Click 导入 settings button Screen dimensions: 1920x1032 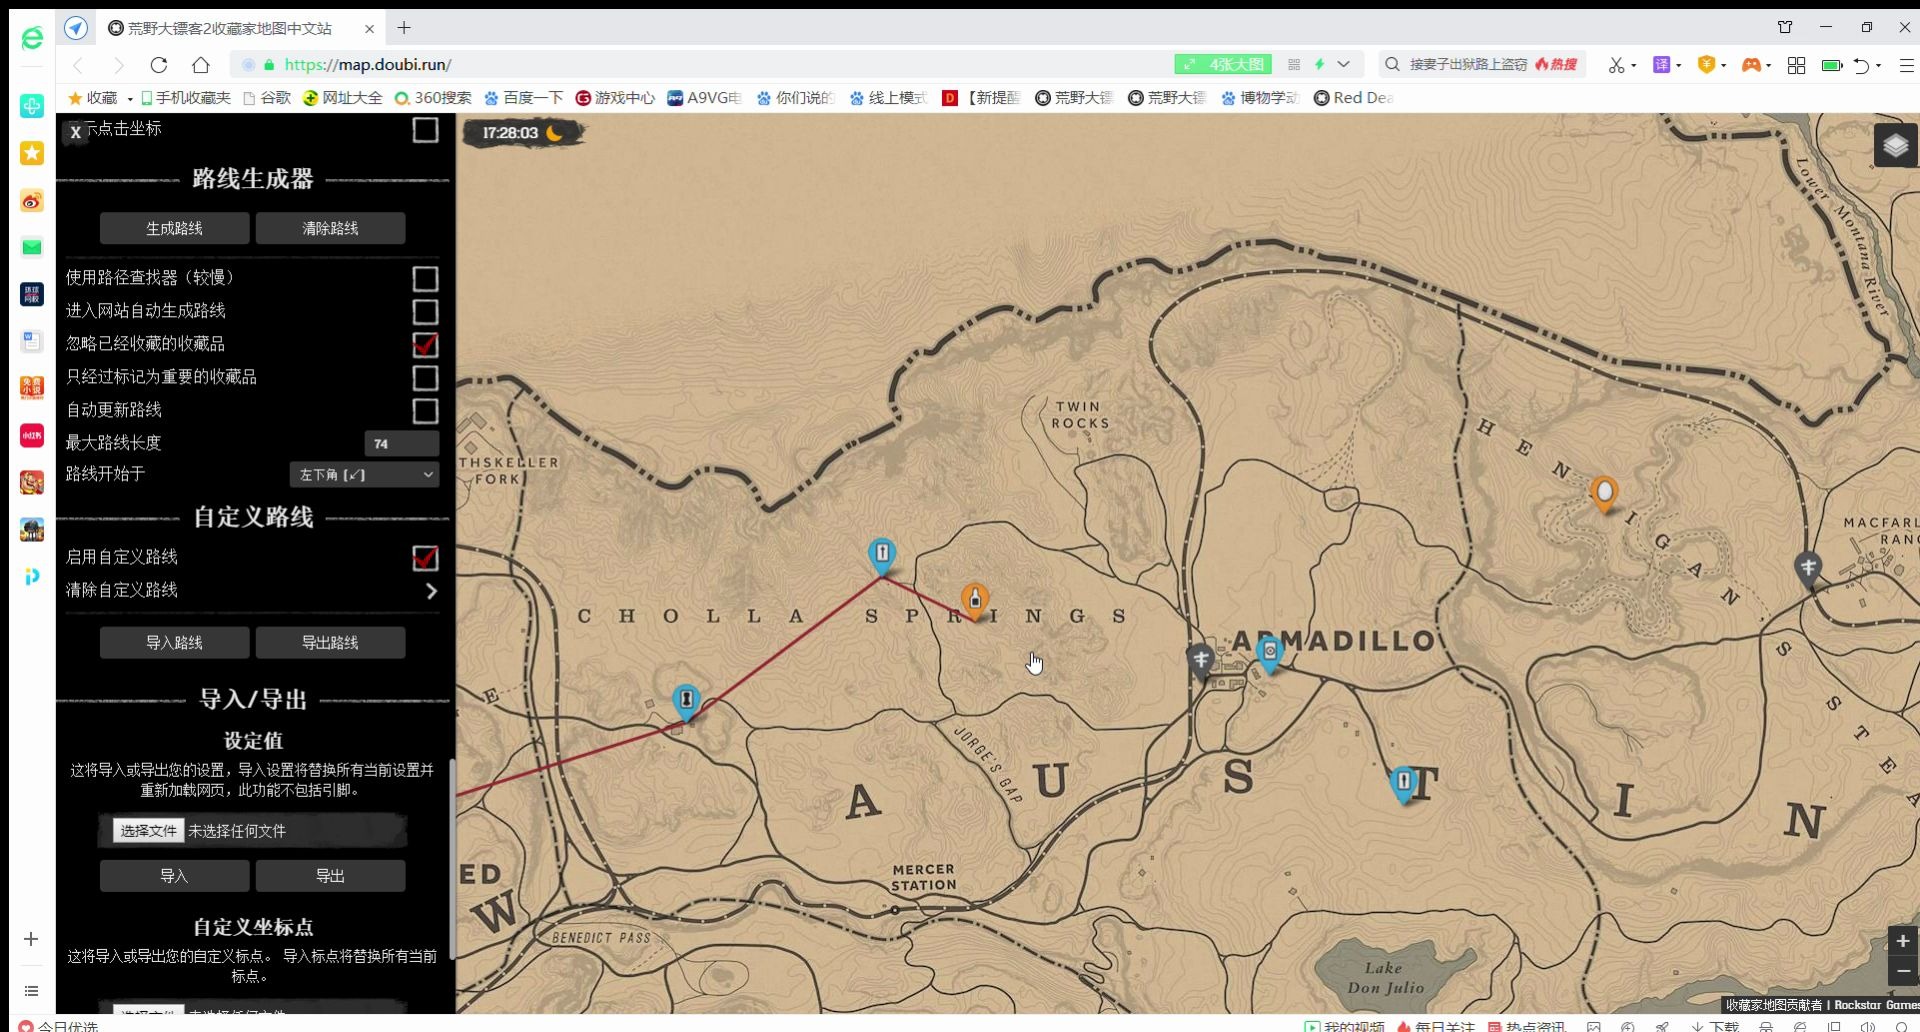tap(174, 875)
